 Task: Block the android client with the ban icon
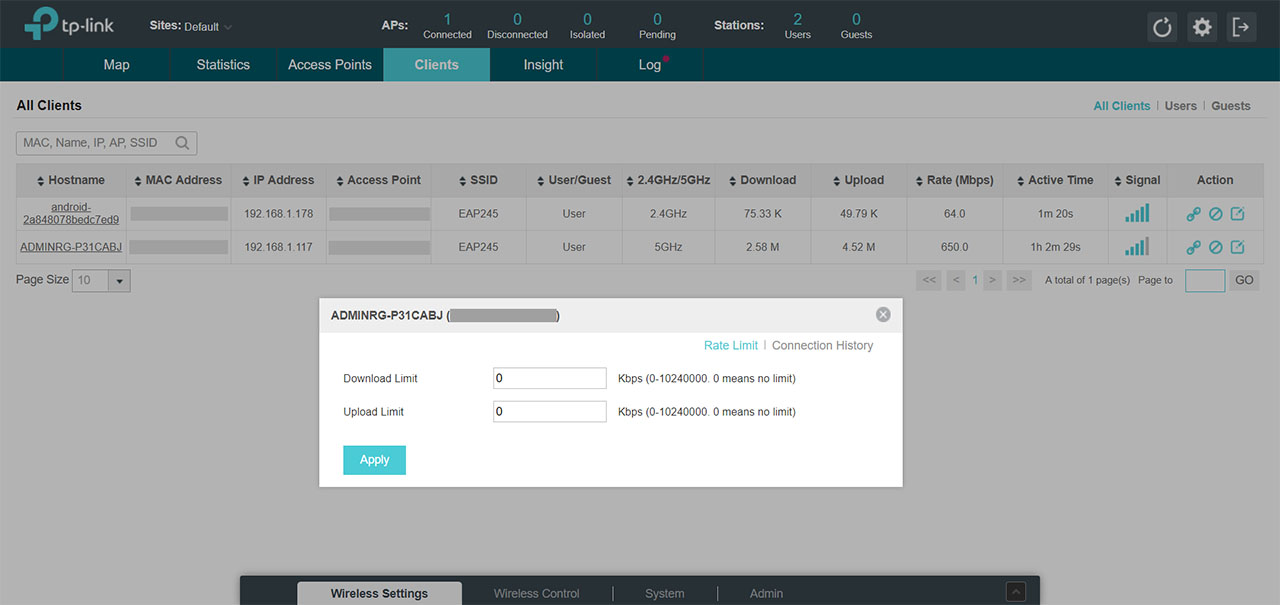1215,214
